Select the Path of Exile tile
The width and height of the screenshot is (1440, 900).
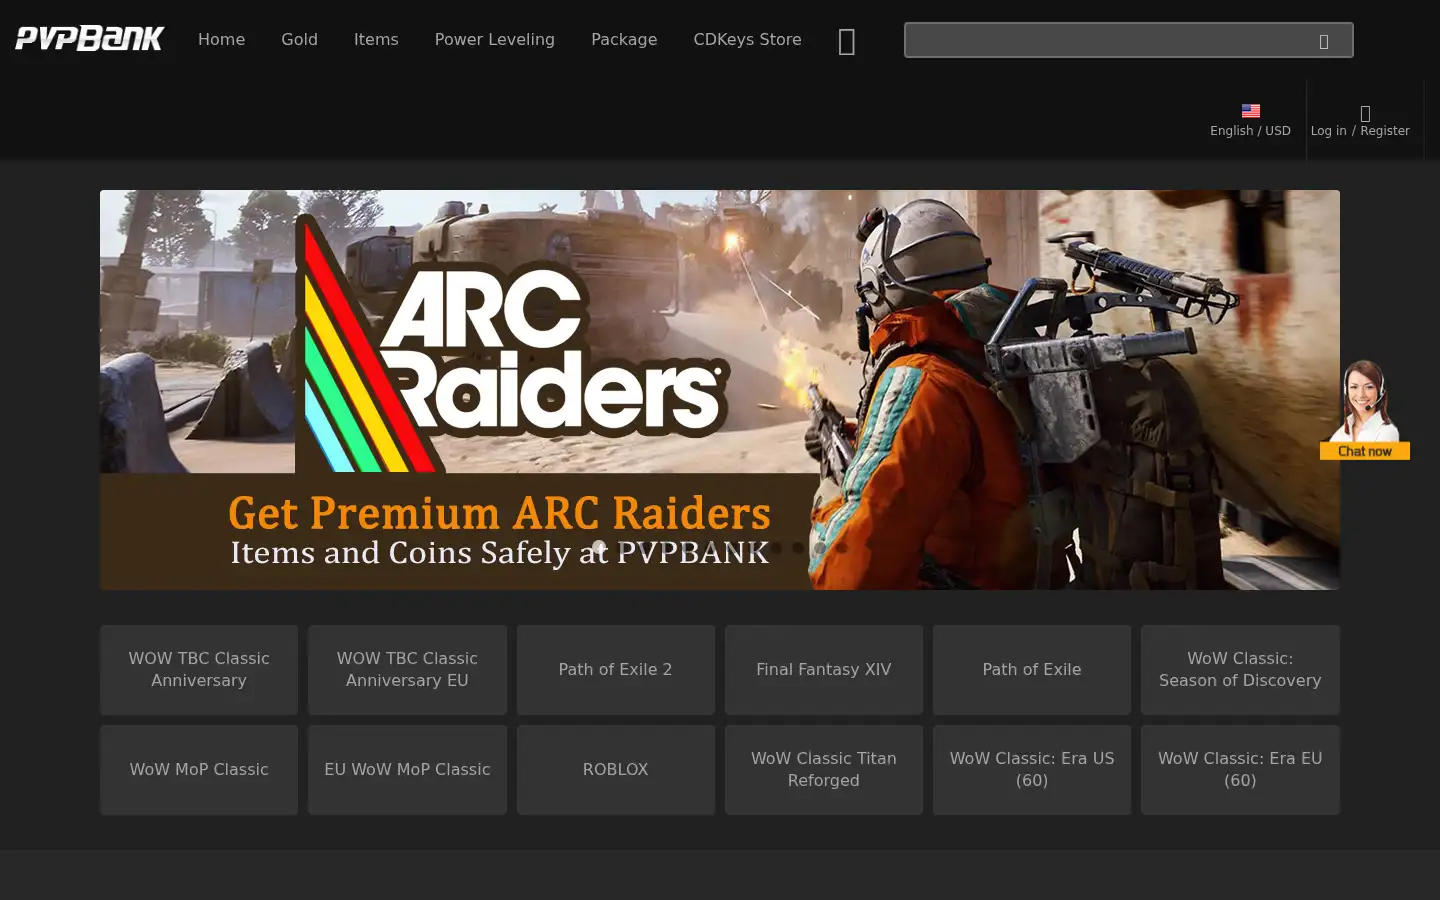click(1032, 670)
